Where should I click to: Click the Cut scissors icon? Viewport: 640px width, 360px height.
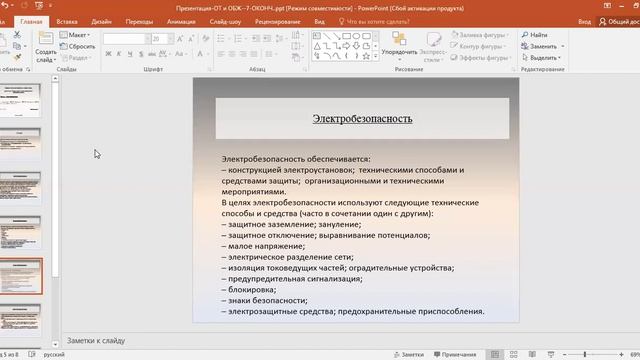point(17,35)
